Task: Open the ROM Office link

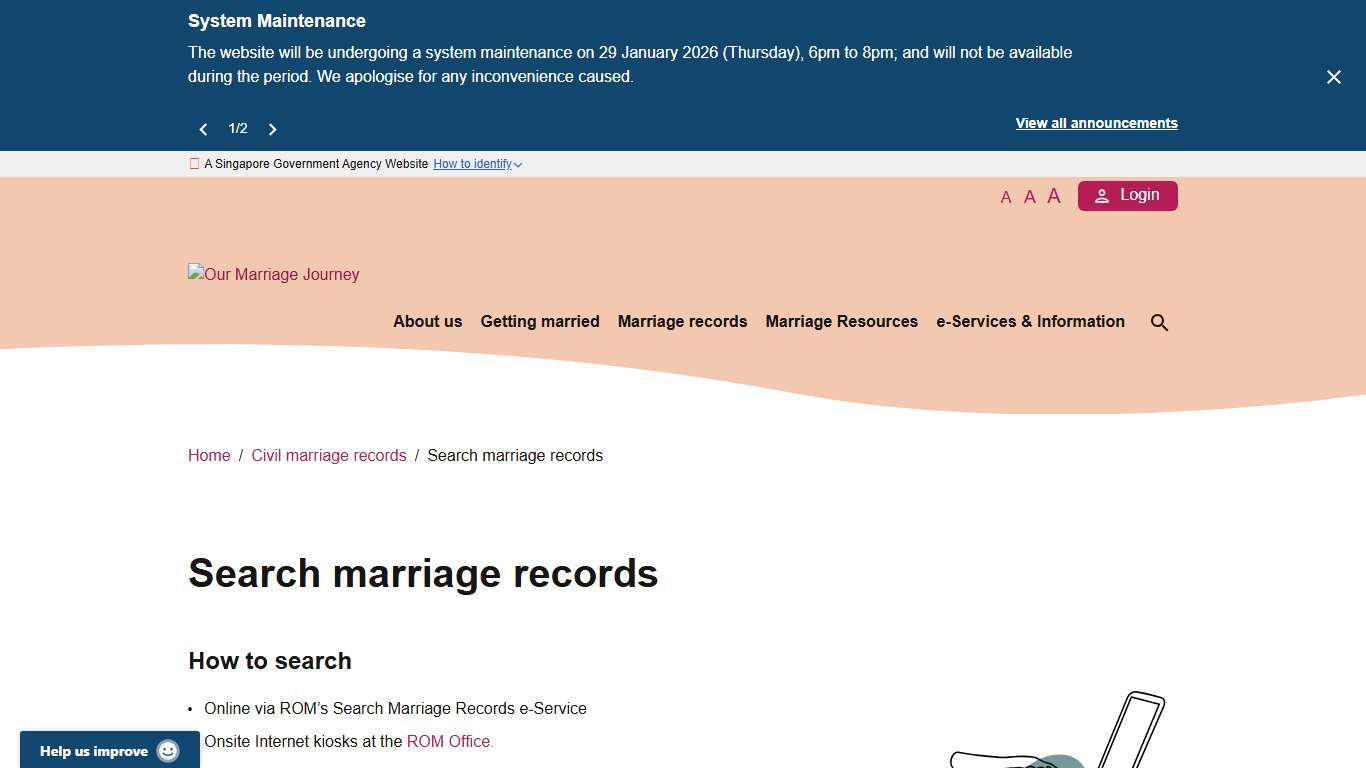Action: click(x=449, y=741)
